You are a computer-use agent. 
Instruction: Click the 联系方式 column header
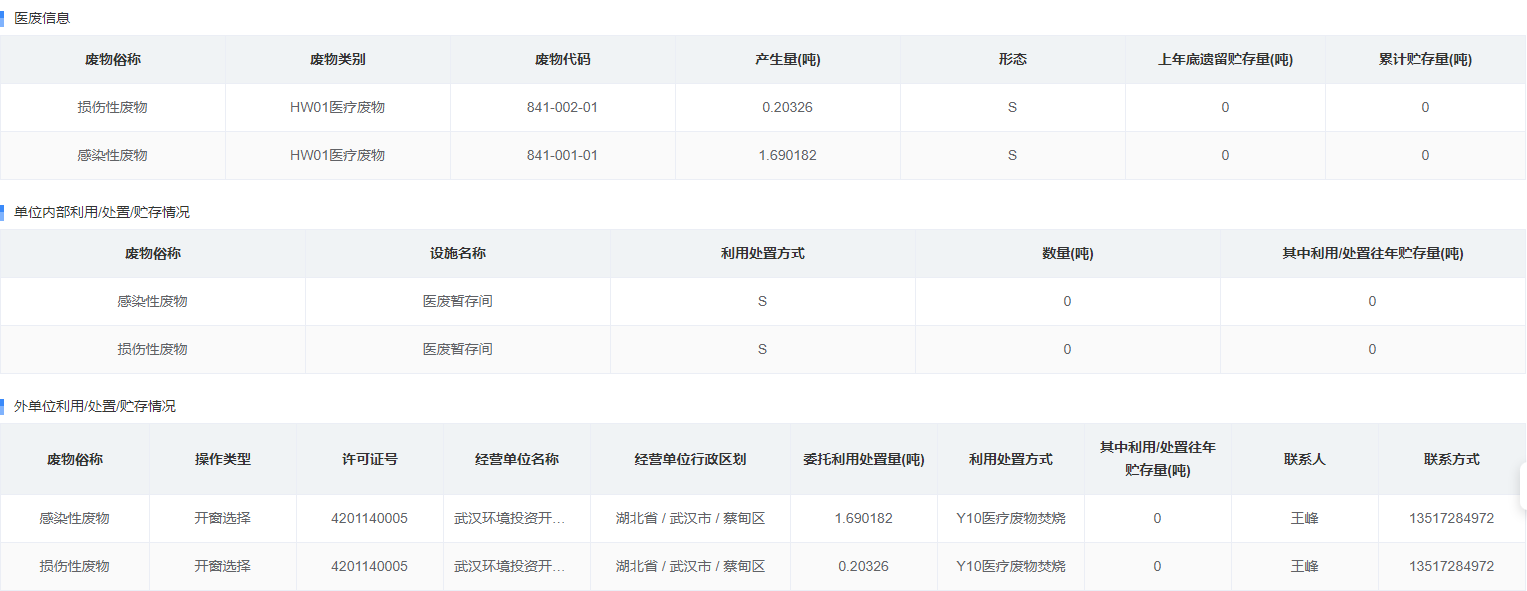pos(1452,459)
